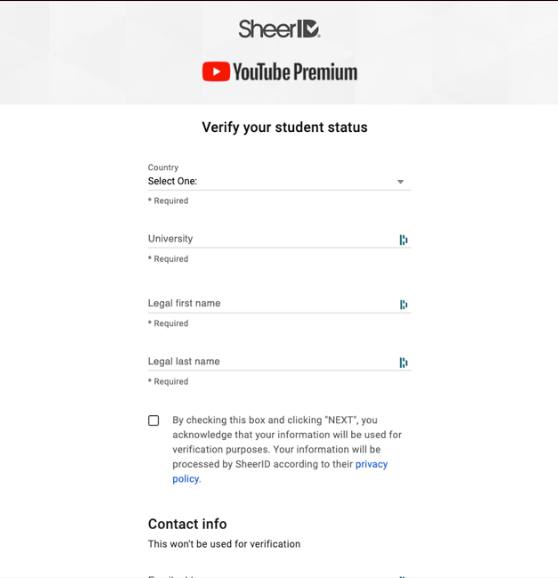The height and width of the screenshot is (578, 558).
Task: Expand the Country list using the arrow
Action: (x=400, y=181)
